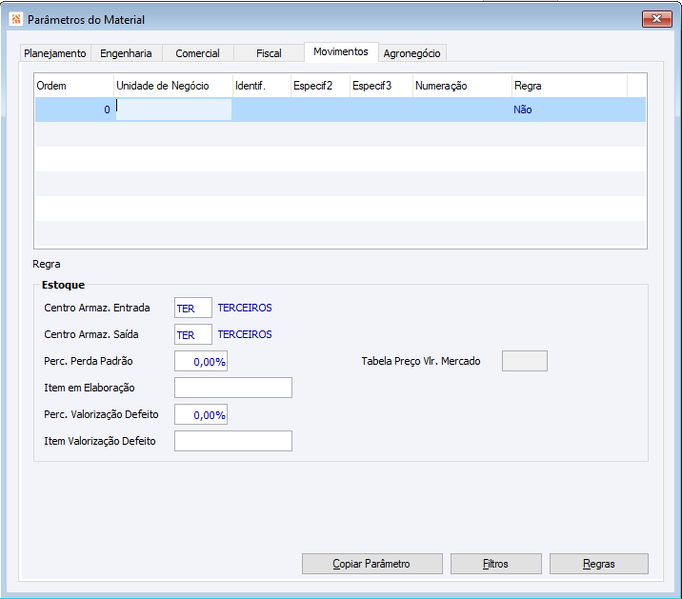Click the Estoque group title
682x599 pixels.
pos(63,285)
